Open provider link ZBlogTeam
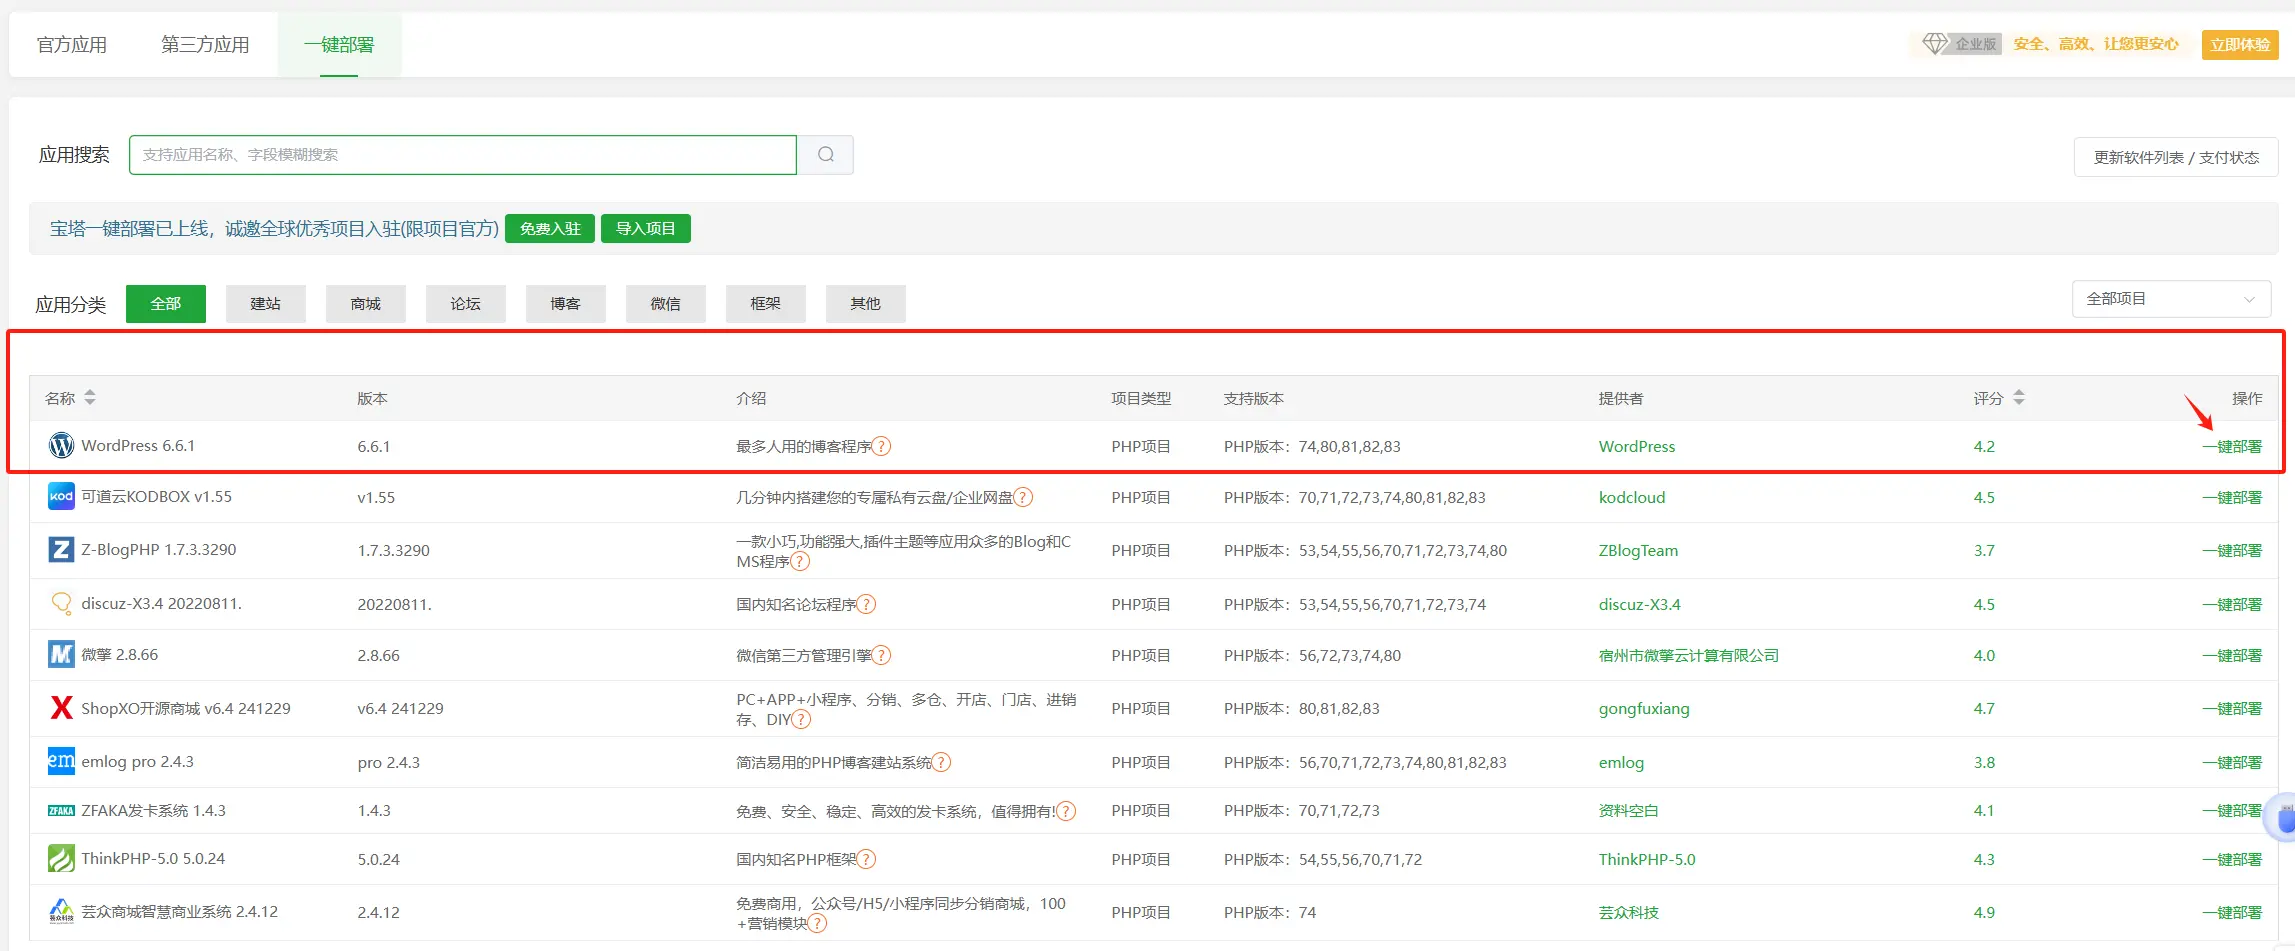2295x951 pixels. point(1639,550)
